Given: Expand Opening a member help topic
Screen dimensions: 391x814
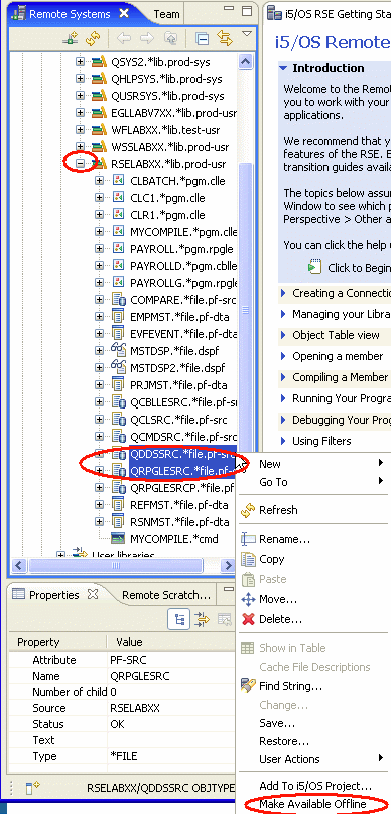Looking at the screenshot, I should (283, 356).
